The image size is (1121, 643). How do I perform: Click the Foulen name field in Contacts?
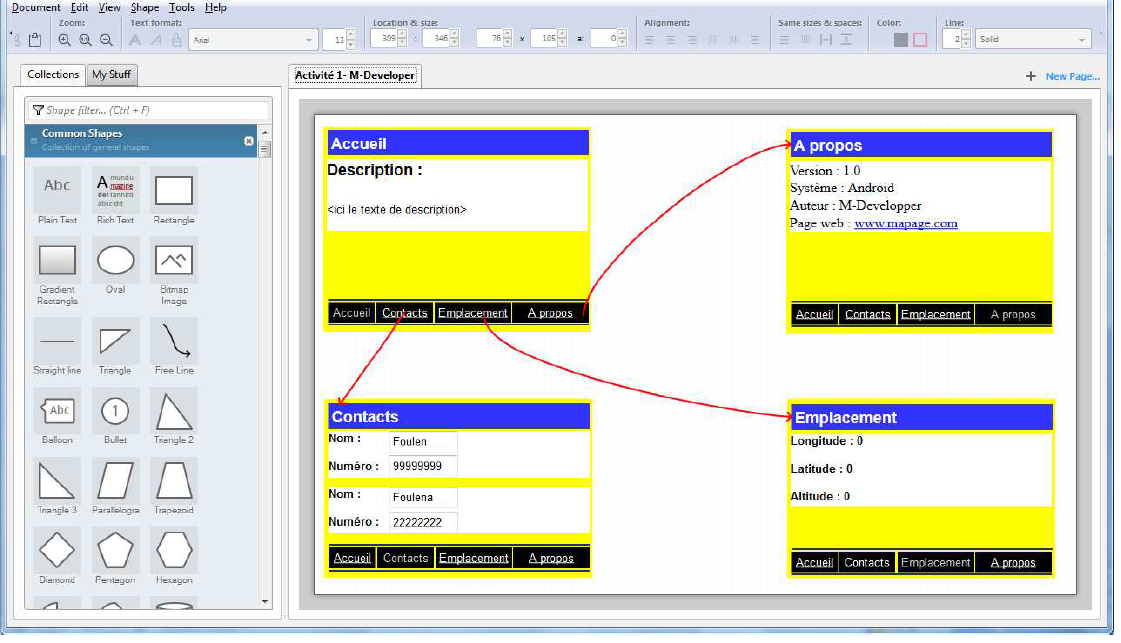pyautogui.click(x=423, y=441)
